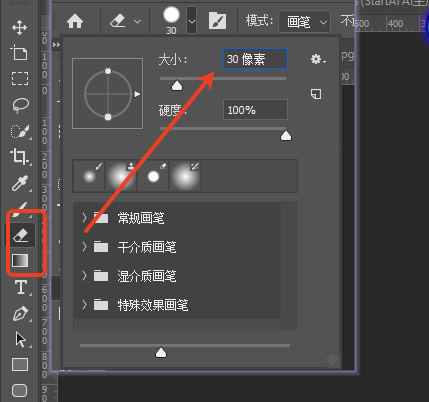Select the Eyedropper tool

[20, 183]
